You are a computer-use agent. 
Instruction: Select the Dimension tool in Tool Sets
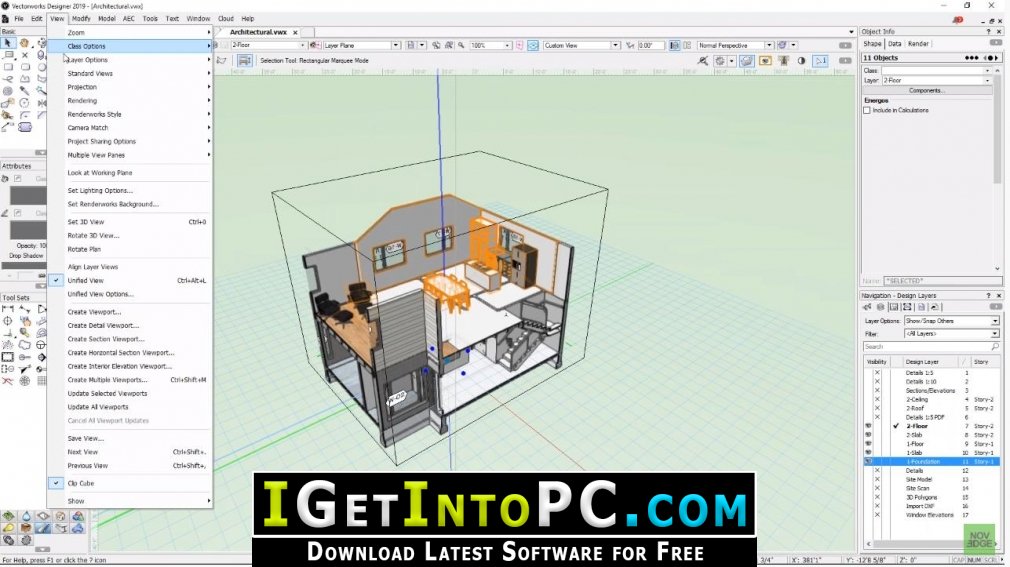tap(8, 309)
